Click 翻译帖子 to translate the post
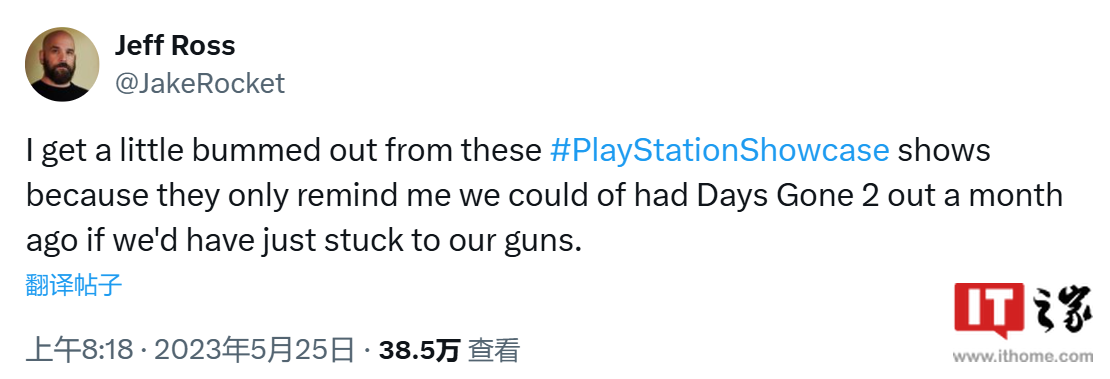 pyautogui.click(x=74, y=285)
